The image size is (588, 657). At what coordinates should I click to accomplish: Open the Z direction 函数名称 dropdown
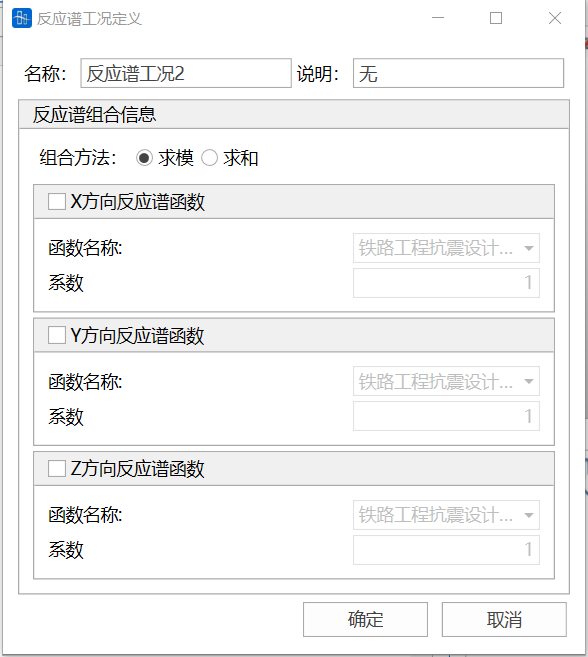446,515
